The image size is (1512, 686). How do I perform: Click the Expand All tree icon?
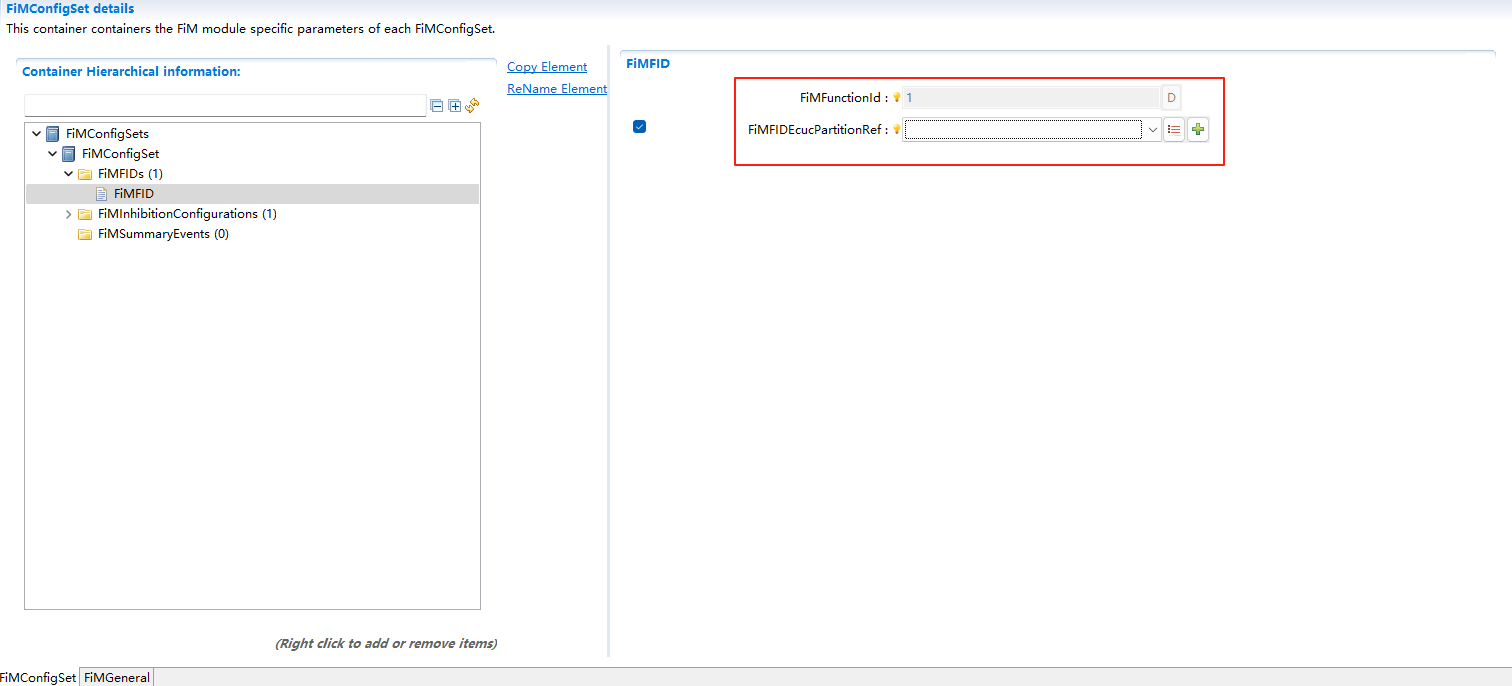point(454,105)
